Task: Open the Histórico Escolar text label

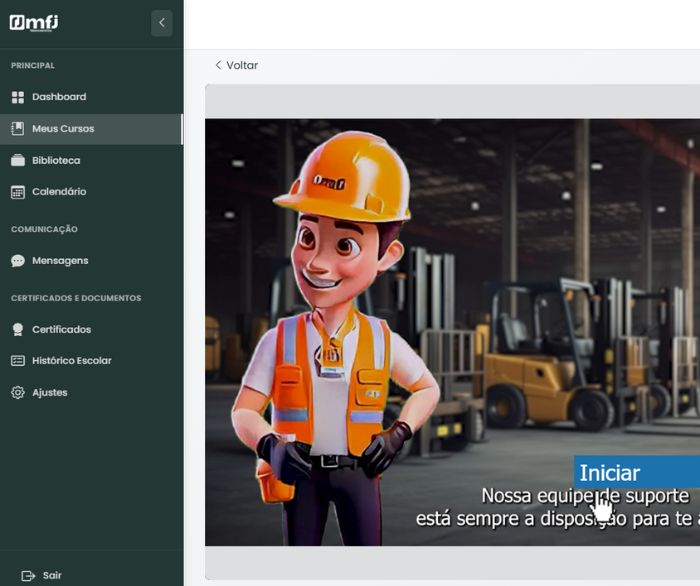Action: [x=72, y=361]
